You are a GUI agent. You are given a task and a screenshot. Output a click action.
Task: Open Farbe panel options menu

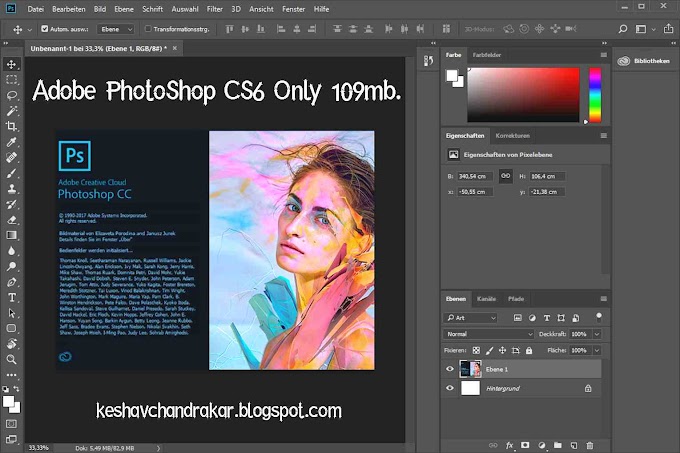click(x=603, y=55)
